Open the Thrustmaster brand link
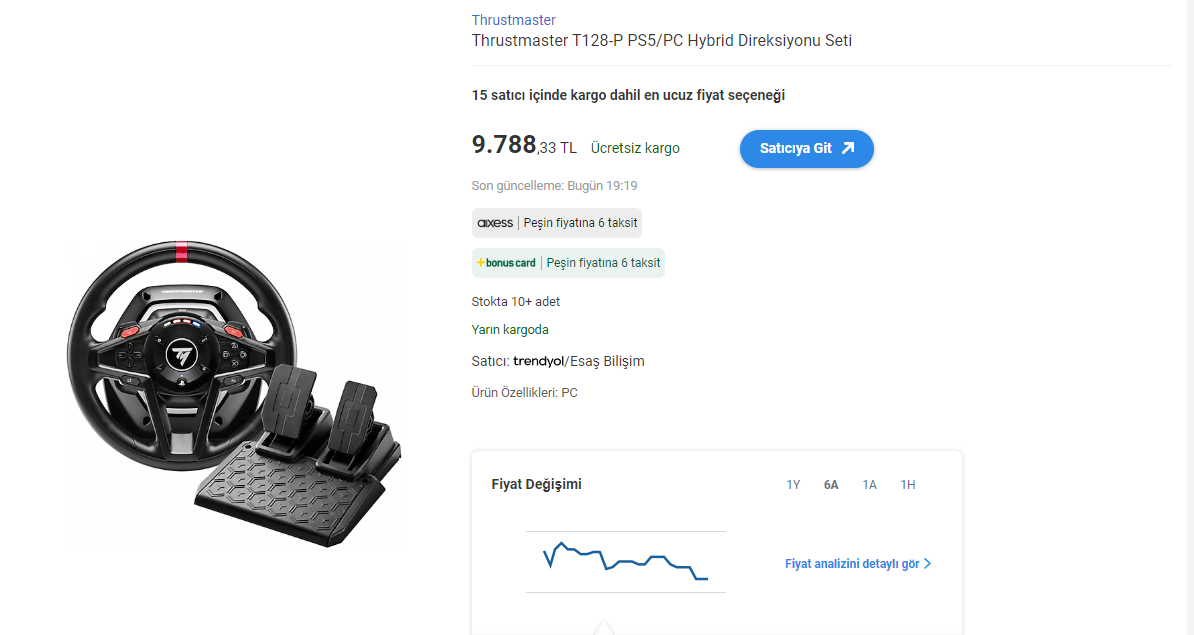Screen dimensions: 1194x635 tap(513, 20)
